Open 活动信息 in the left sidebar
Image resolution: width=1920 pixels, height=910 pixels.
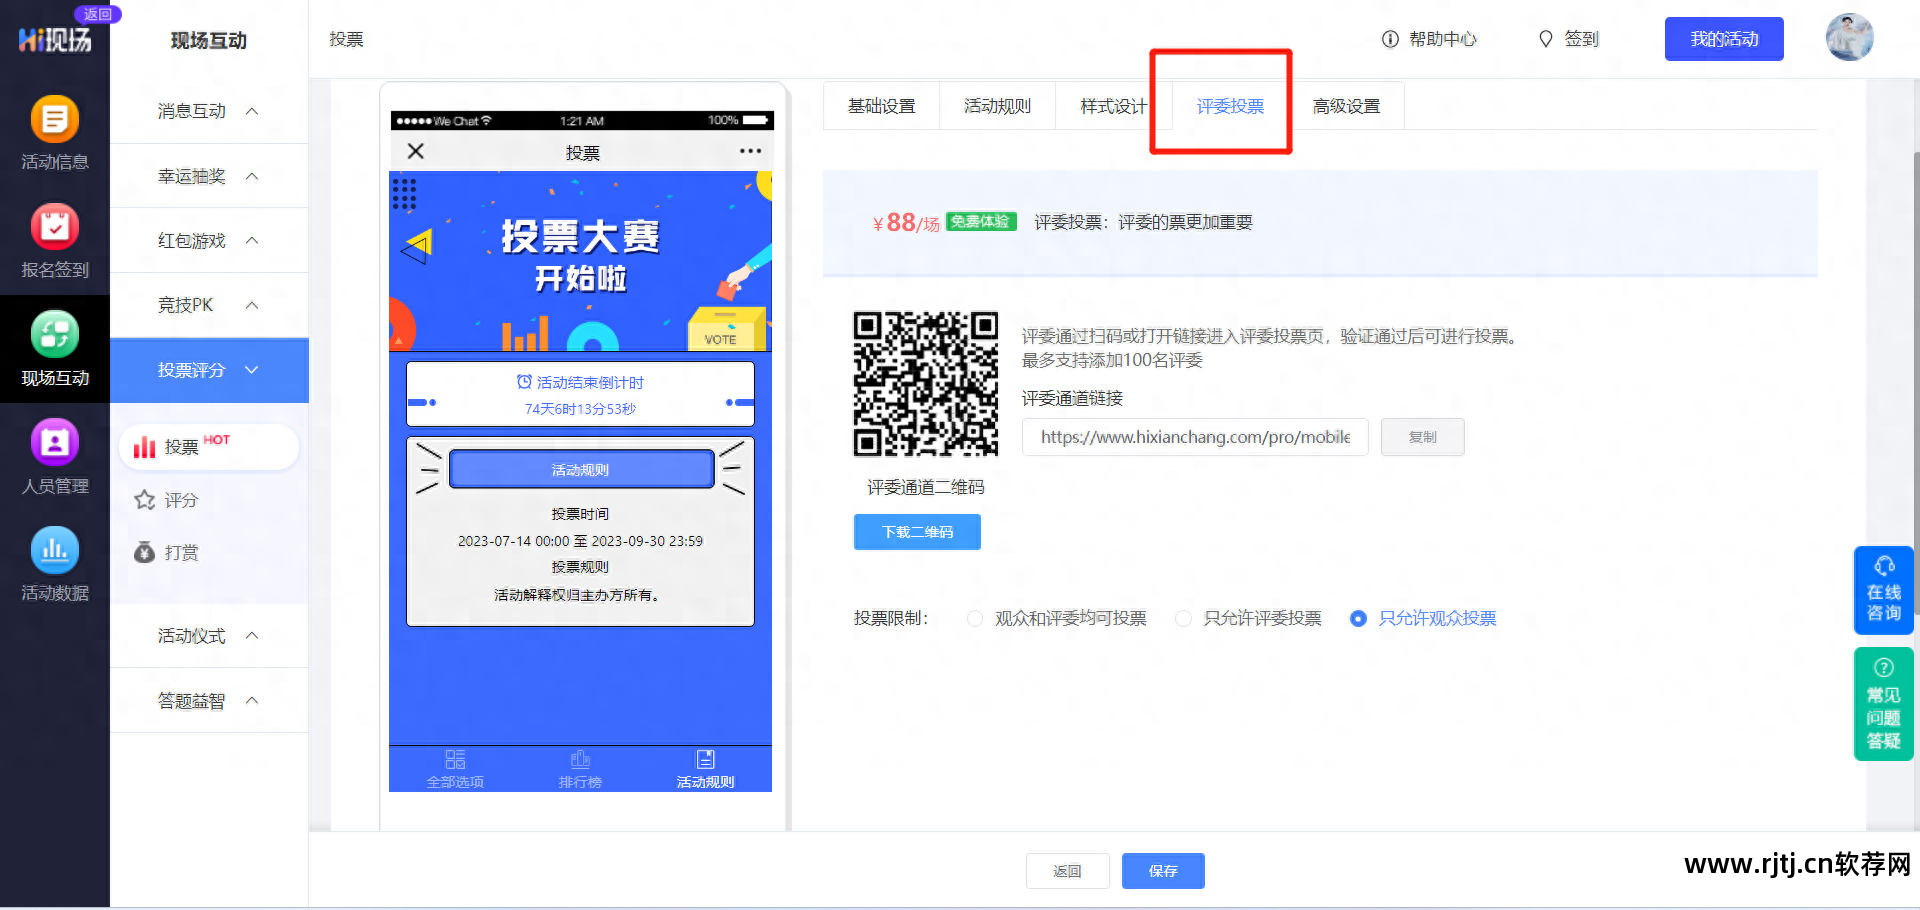[x=55, y=132]
